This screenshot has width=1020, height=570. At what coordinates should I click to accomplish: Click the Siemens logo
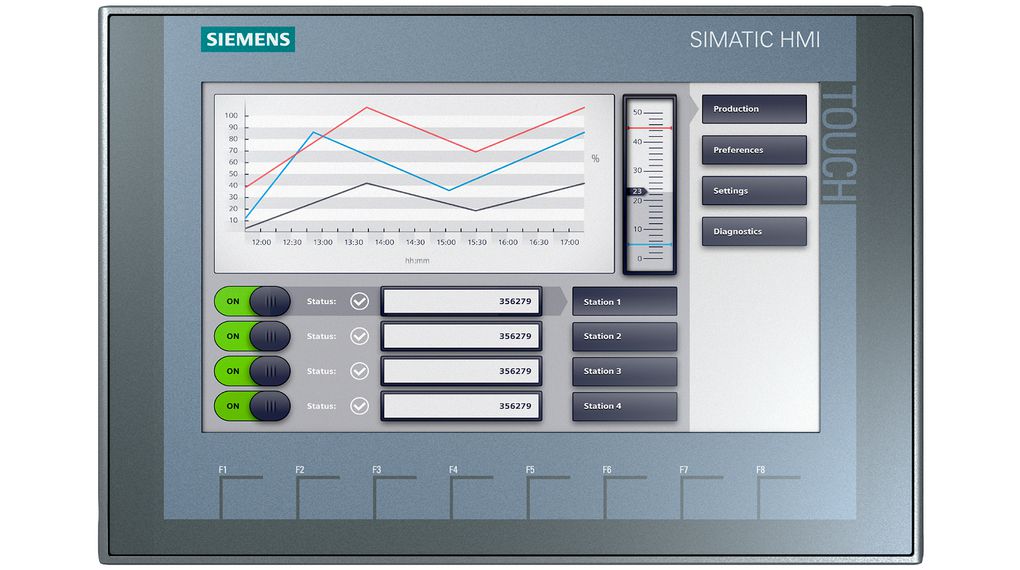248,39
